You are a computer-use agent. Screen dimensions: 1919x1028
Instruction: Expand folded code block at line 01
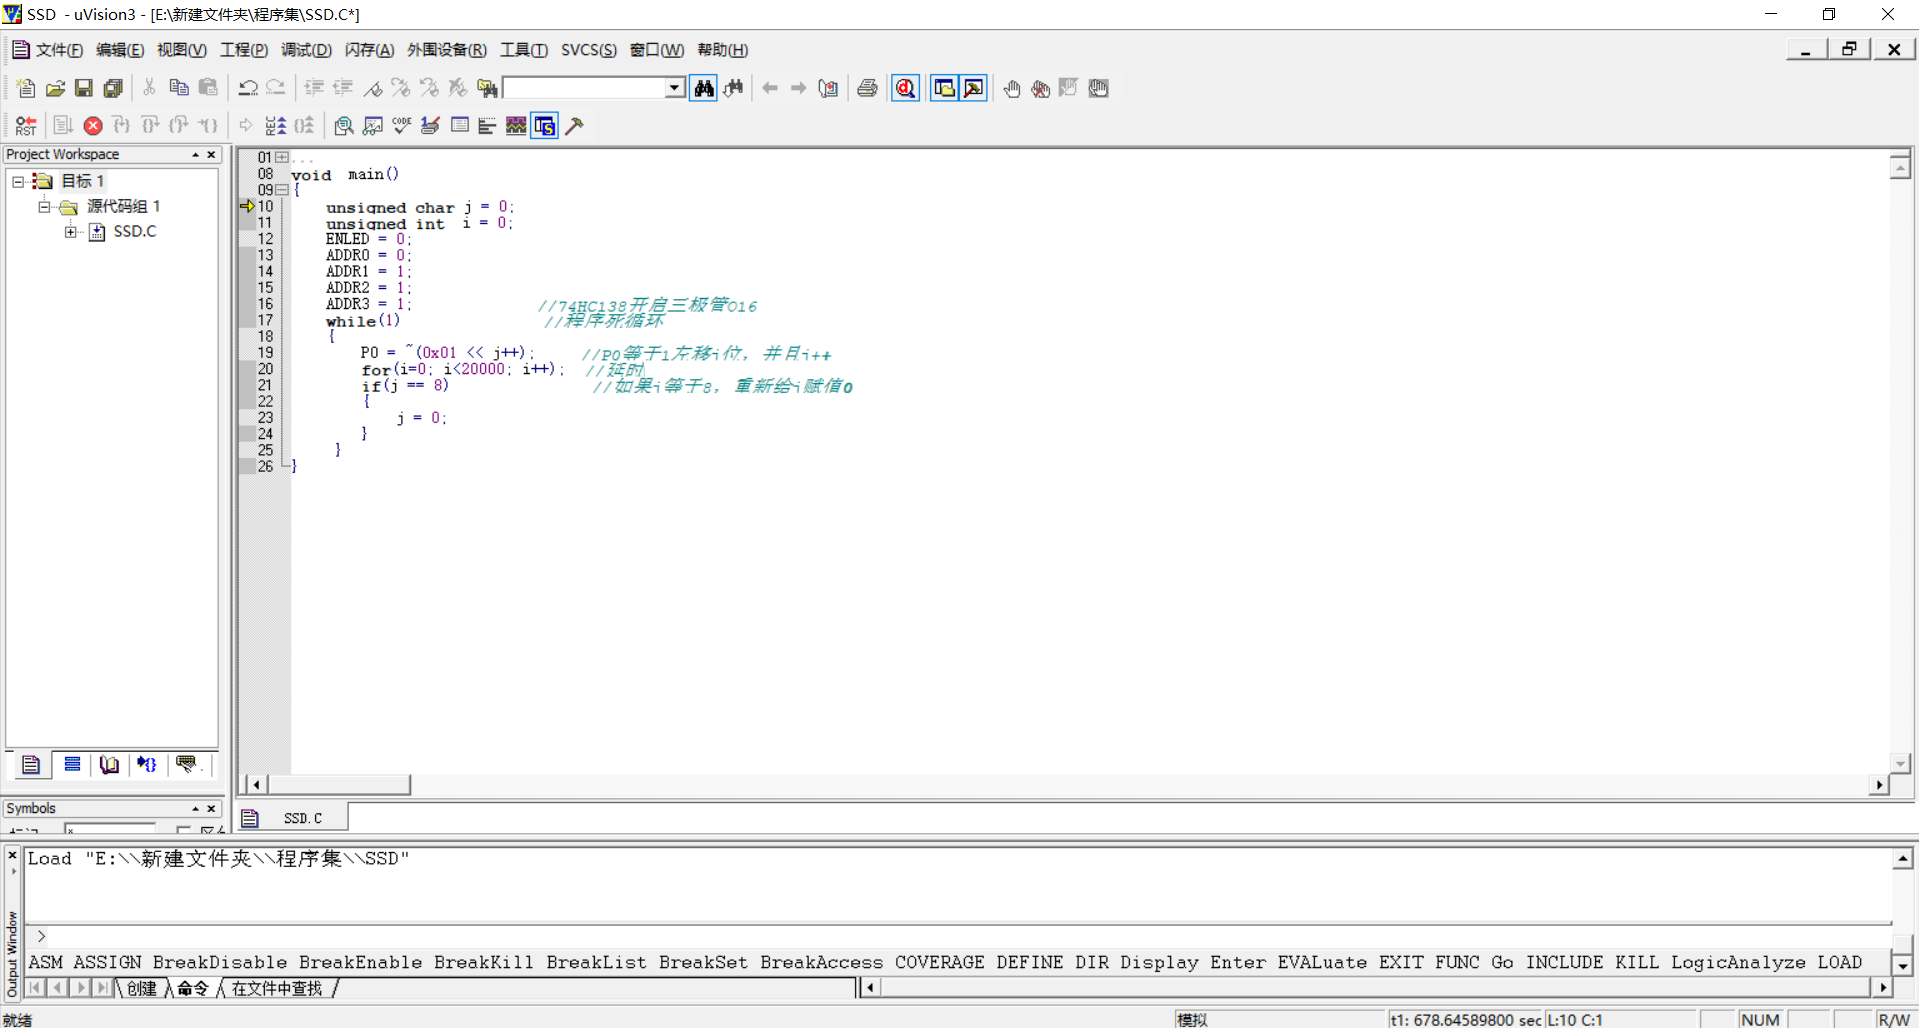point(282,157)
